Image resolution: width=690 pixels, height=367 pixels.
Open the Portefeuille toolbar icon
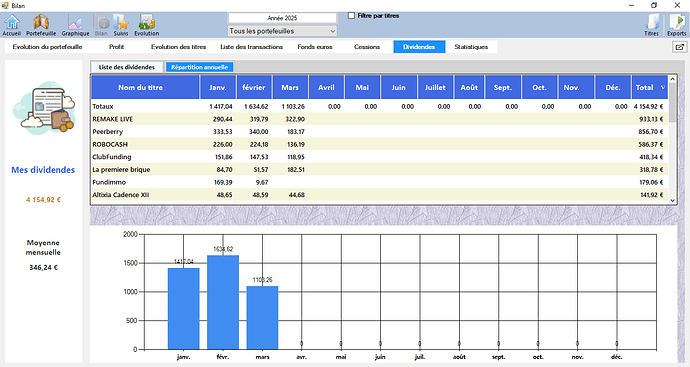(x=41, y=25)
